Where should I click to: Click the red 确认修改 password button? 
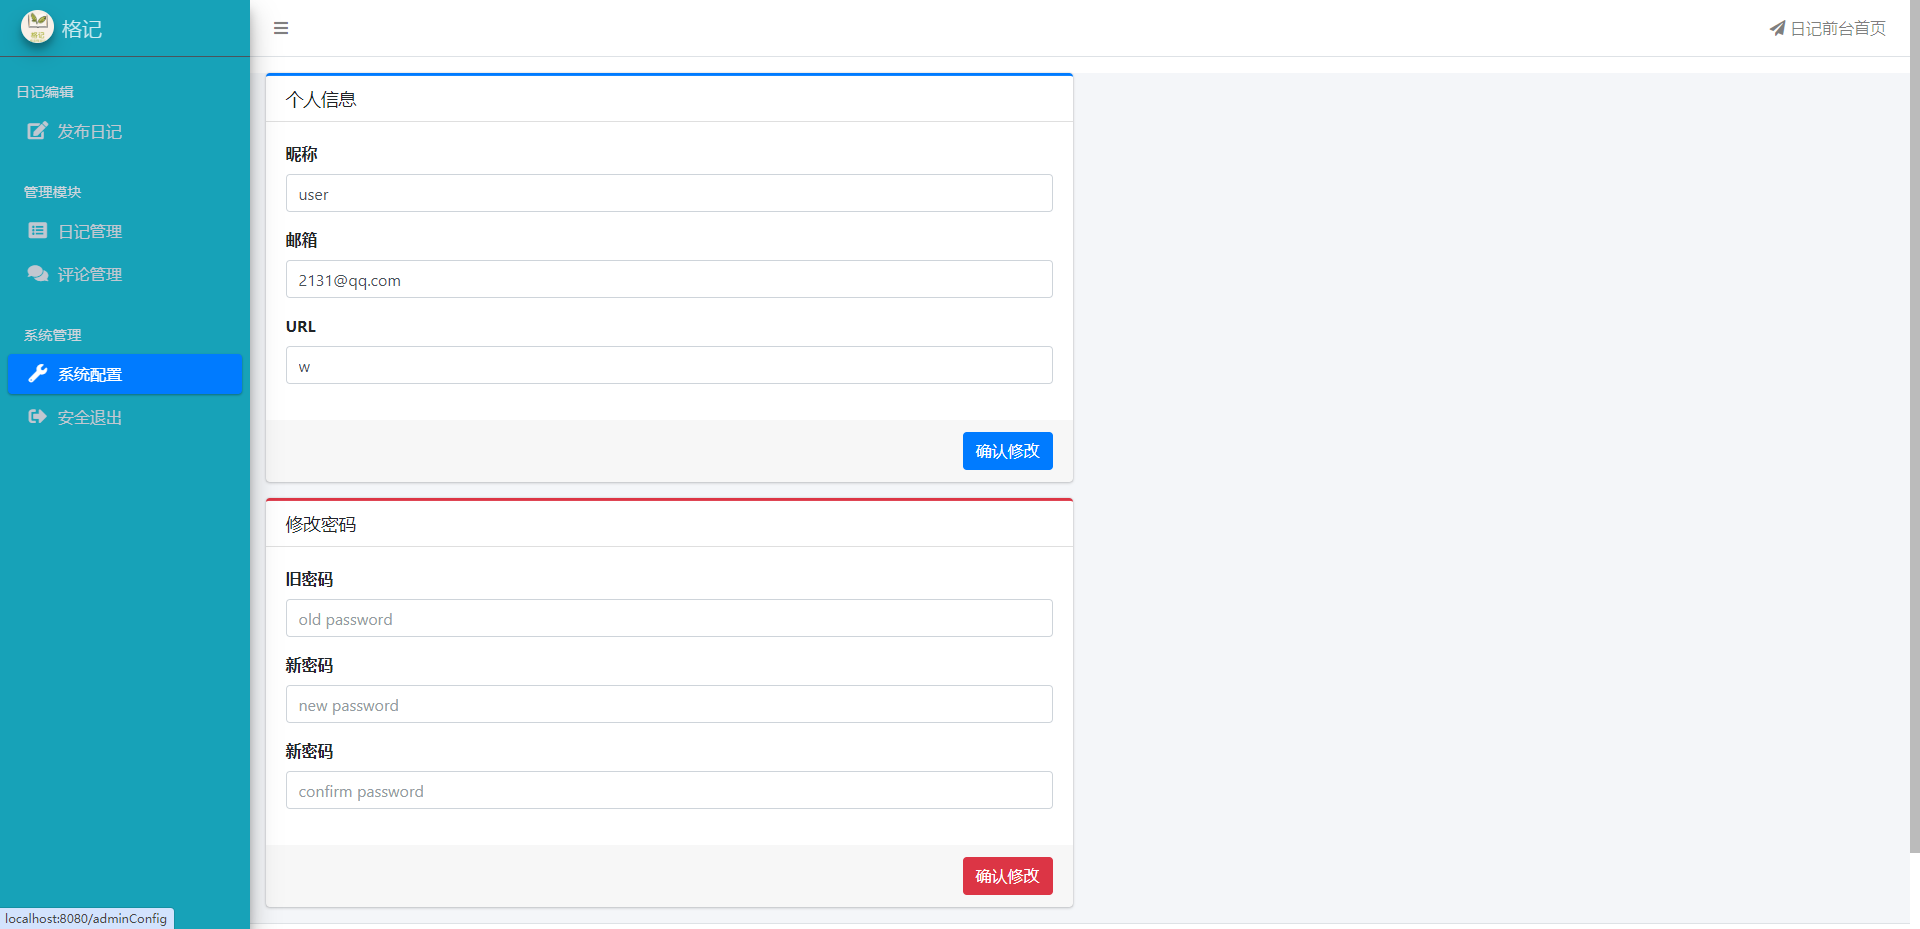[1007, 876]
